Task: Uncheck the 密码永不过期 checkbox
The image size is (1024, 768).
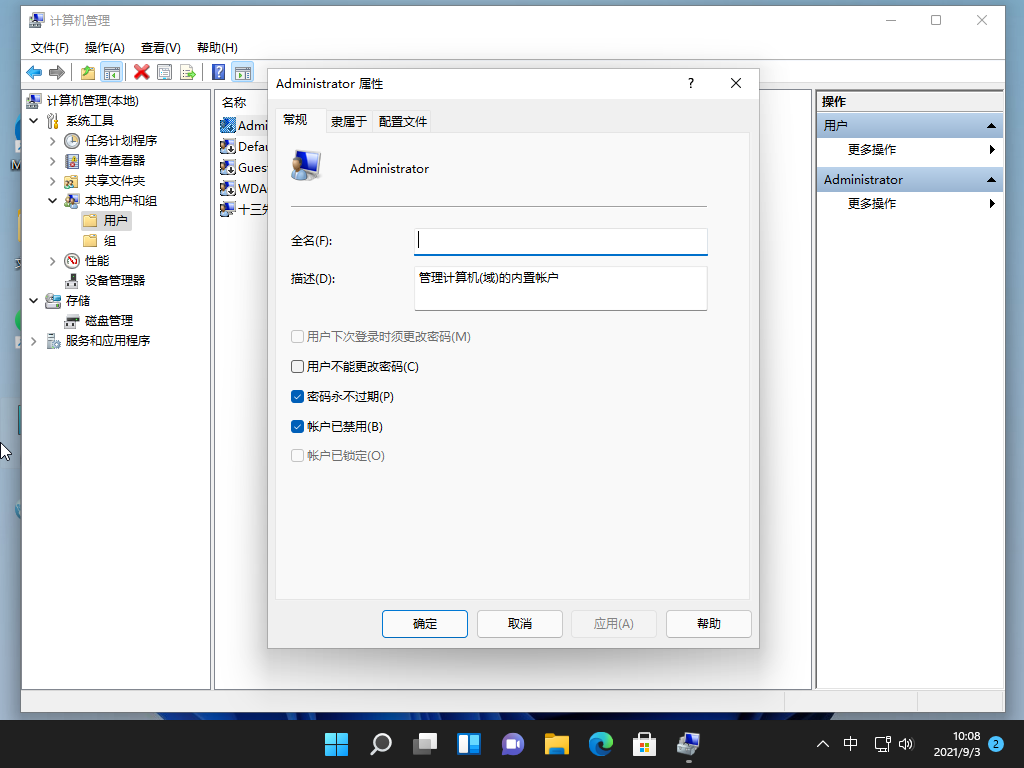Action: (297, 397)
